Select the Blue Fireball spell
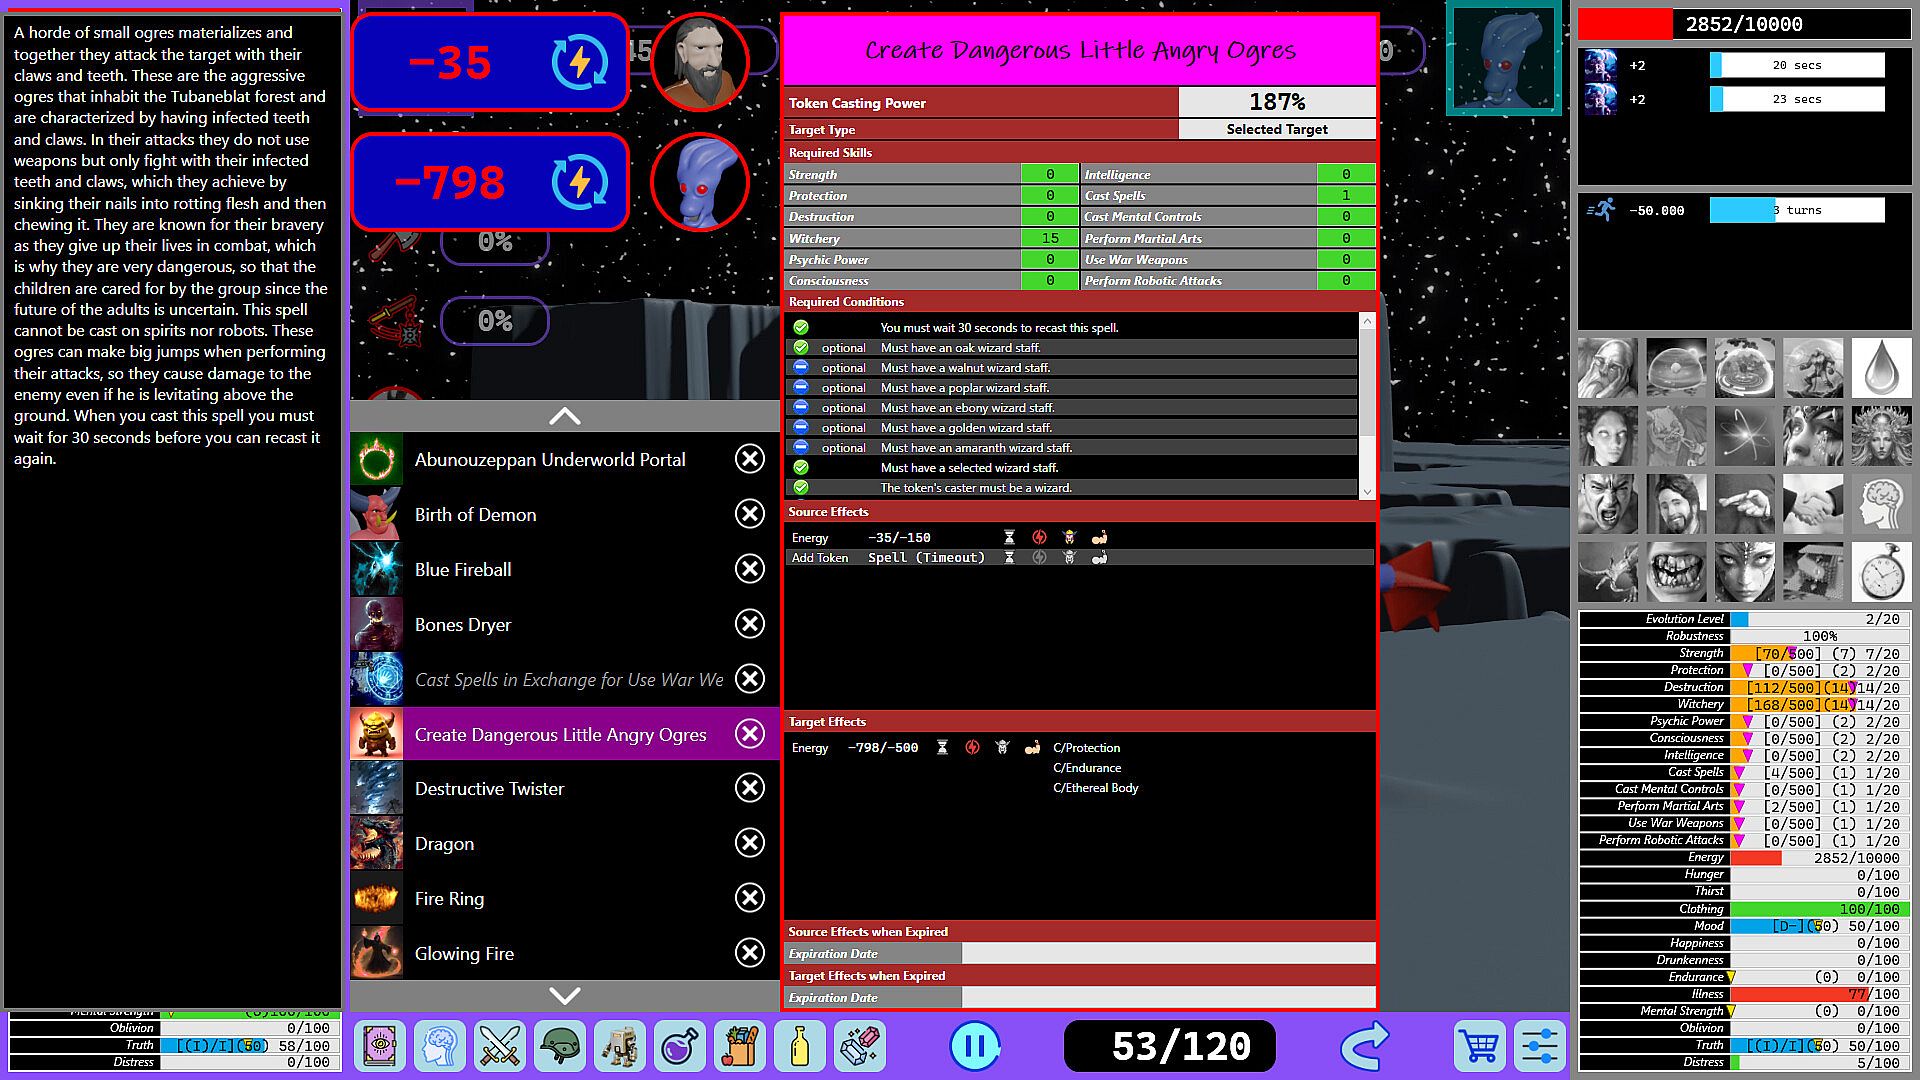Screen dimensions: 1920x1080 [463, 569]
